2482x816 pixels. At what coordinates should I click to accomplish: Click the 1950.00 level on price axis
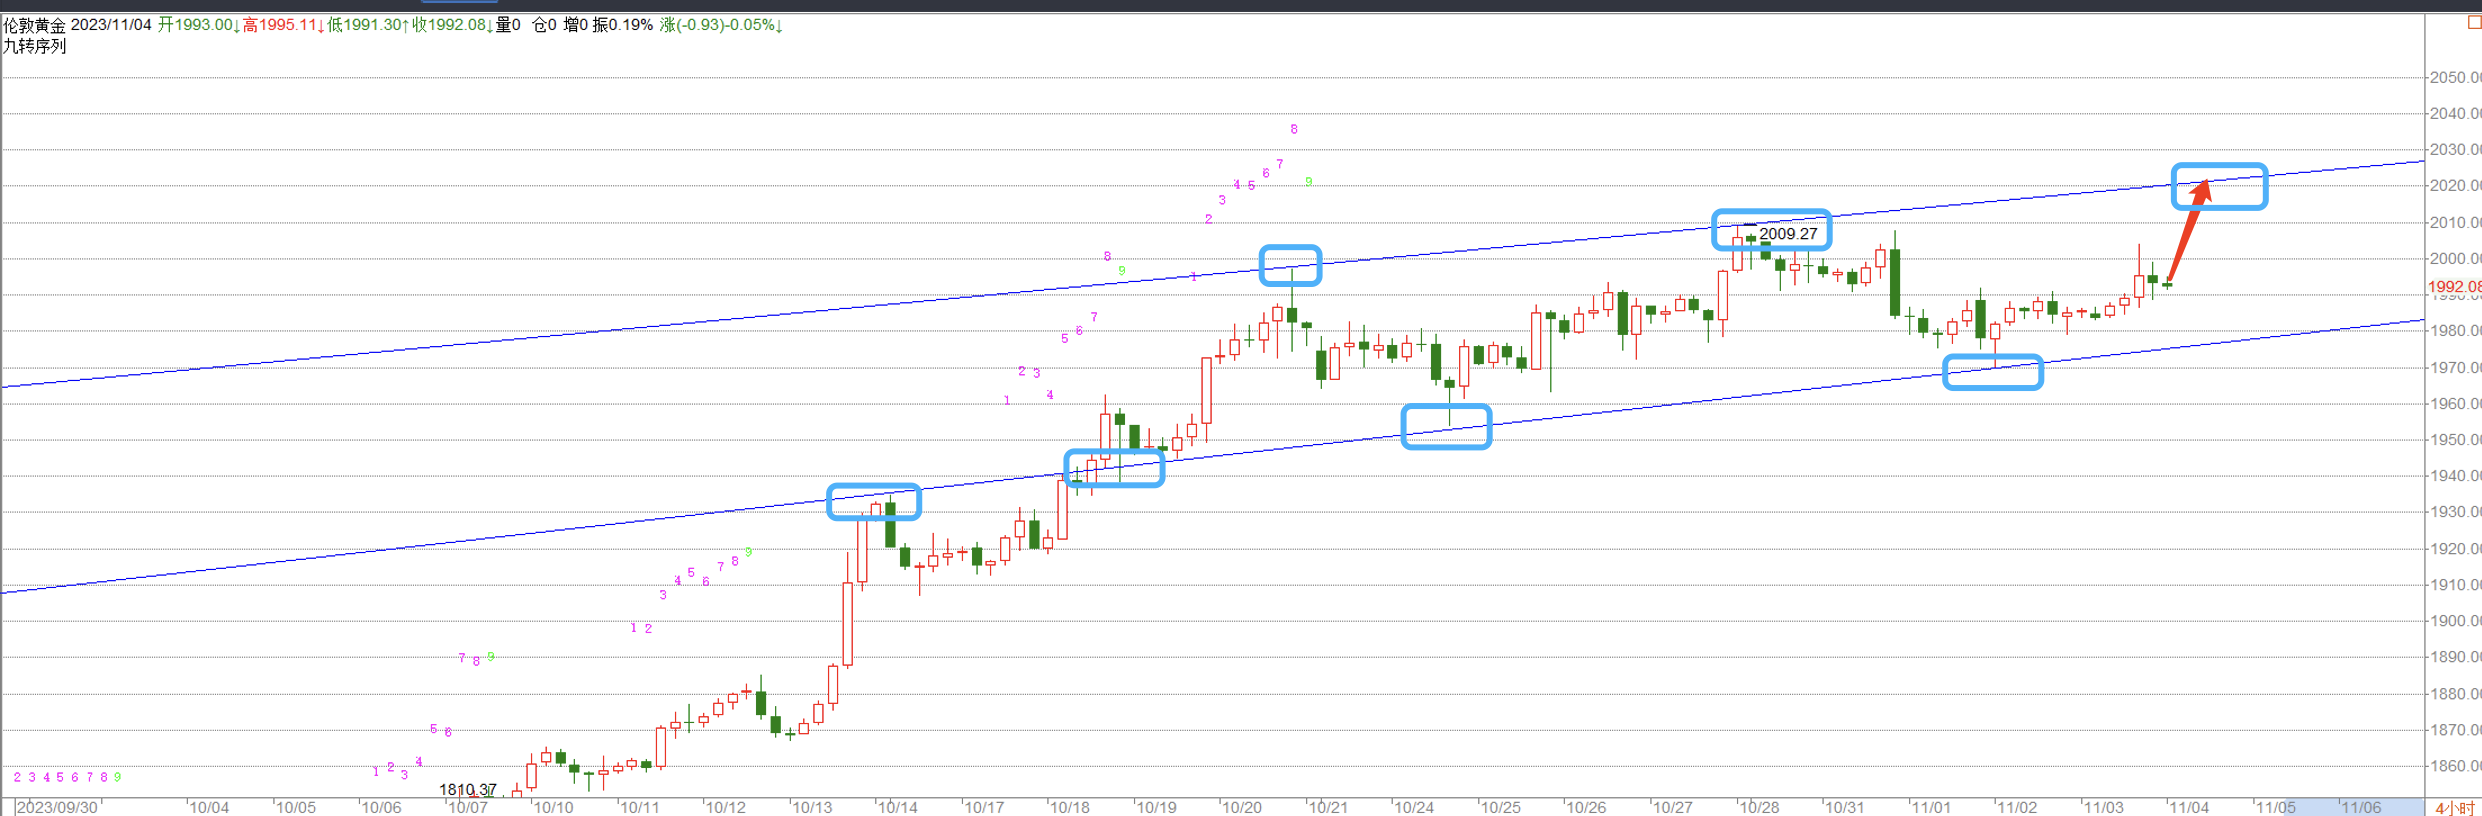click(2454, 440)
